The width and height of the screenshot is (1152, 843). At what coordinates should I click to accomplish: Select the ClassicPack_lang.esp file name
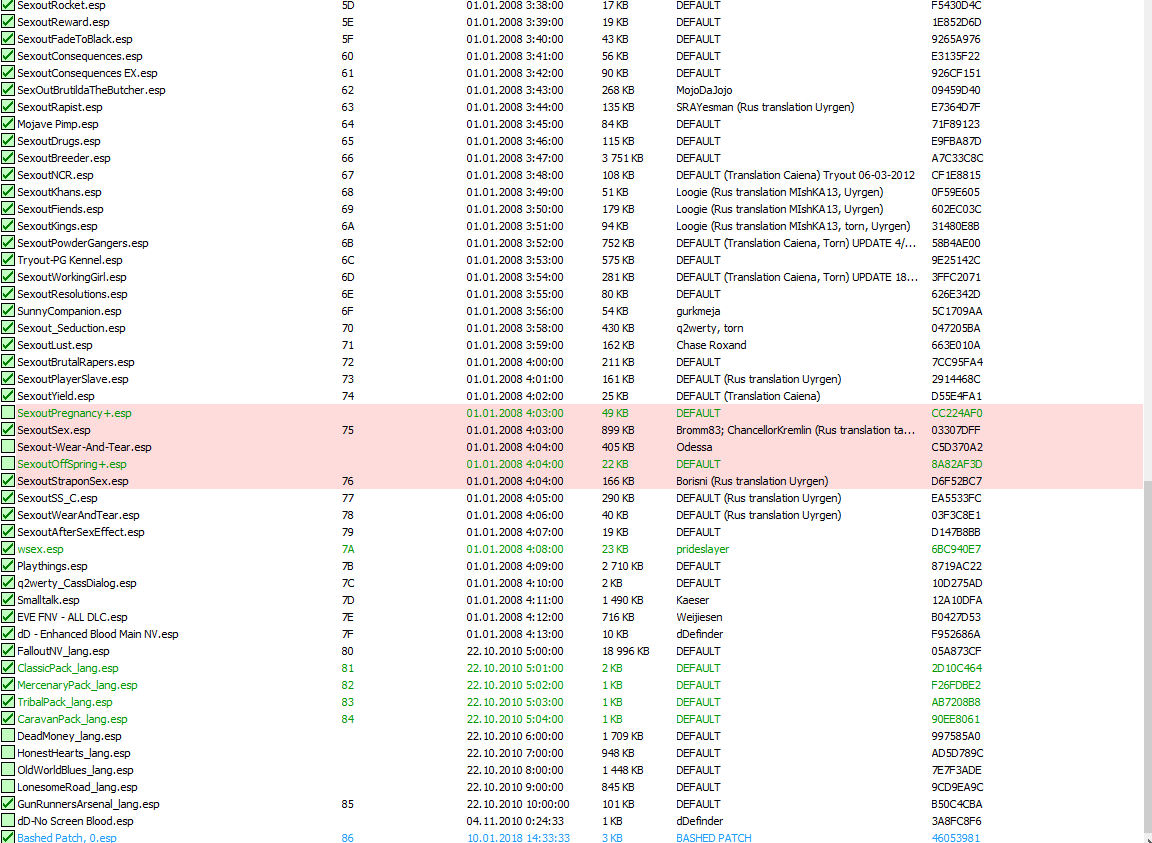[x=67, y=668]
